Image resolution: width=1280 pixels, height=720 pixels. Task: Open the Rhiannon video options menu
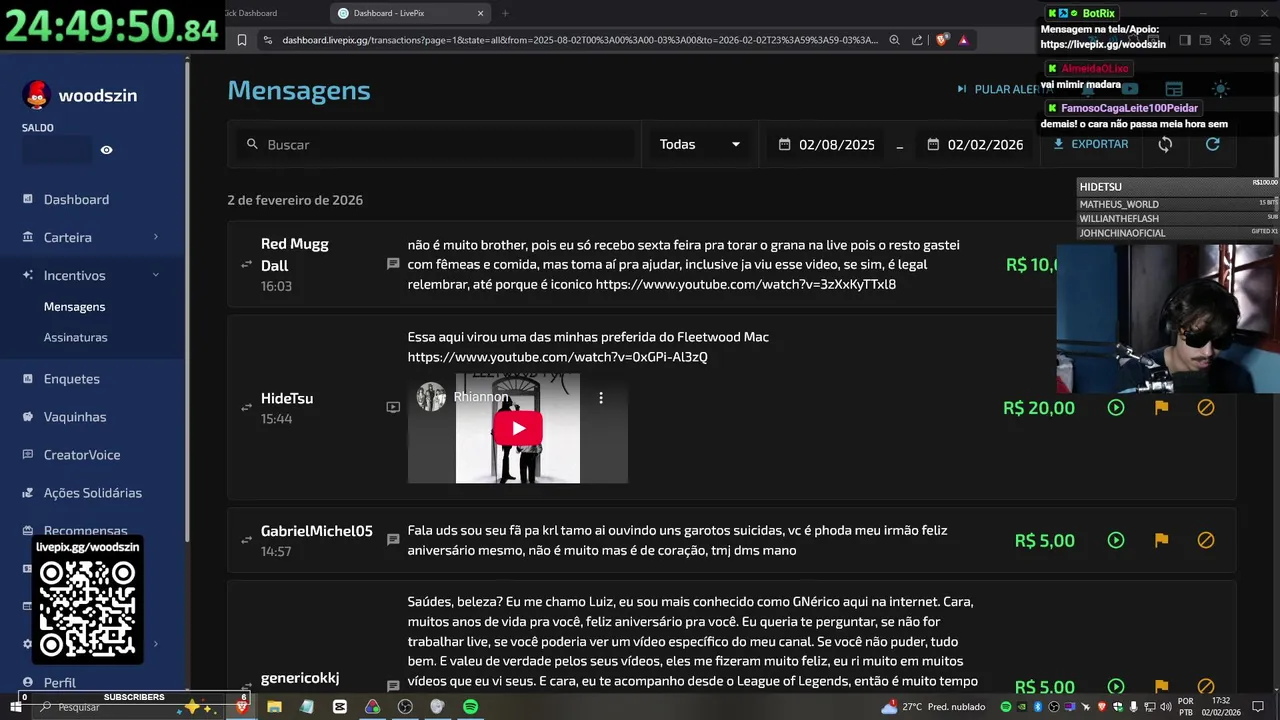pyautogui.click(x=601, y=397)
